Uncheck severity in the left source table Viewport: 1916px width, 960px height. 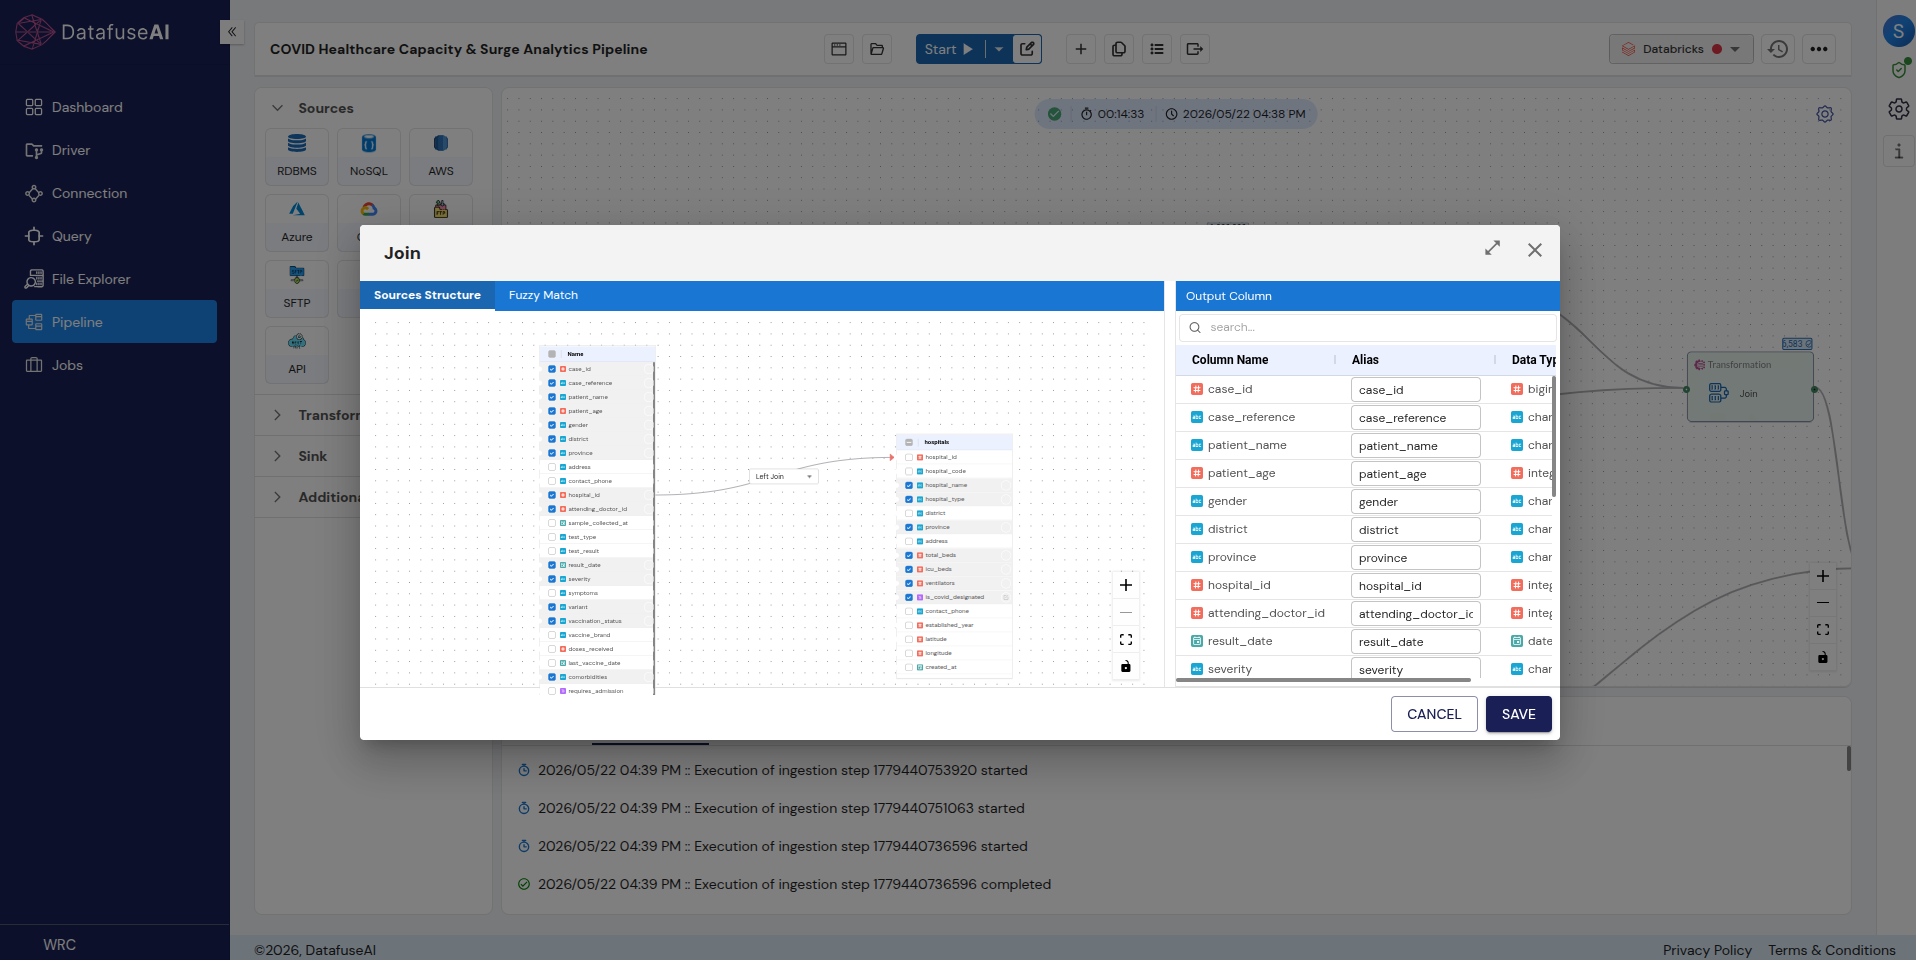552,579
